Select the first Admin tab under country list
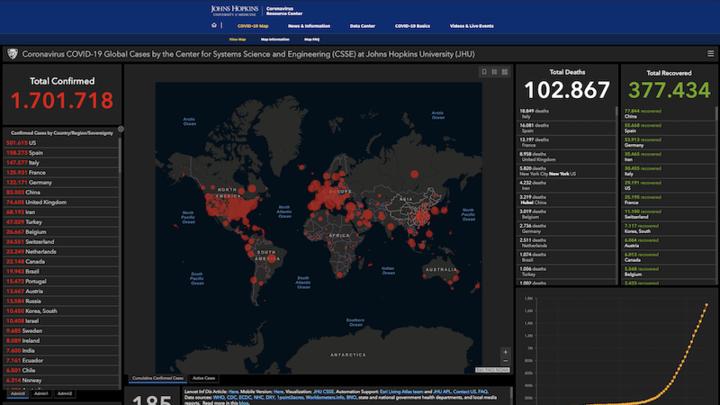 click(18, 394)
